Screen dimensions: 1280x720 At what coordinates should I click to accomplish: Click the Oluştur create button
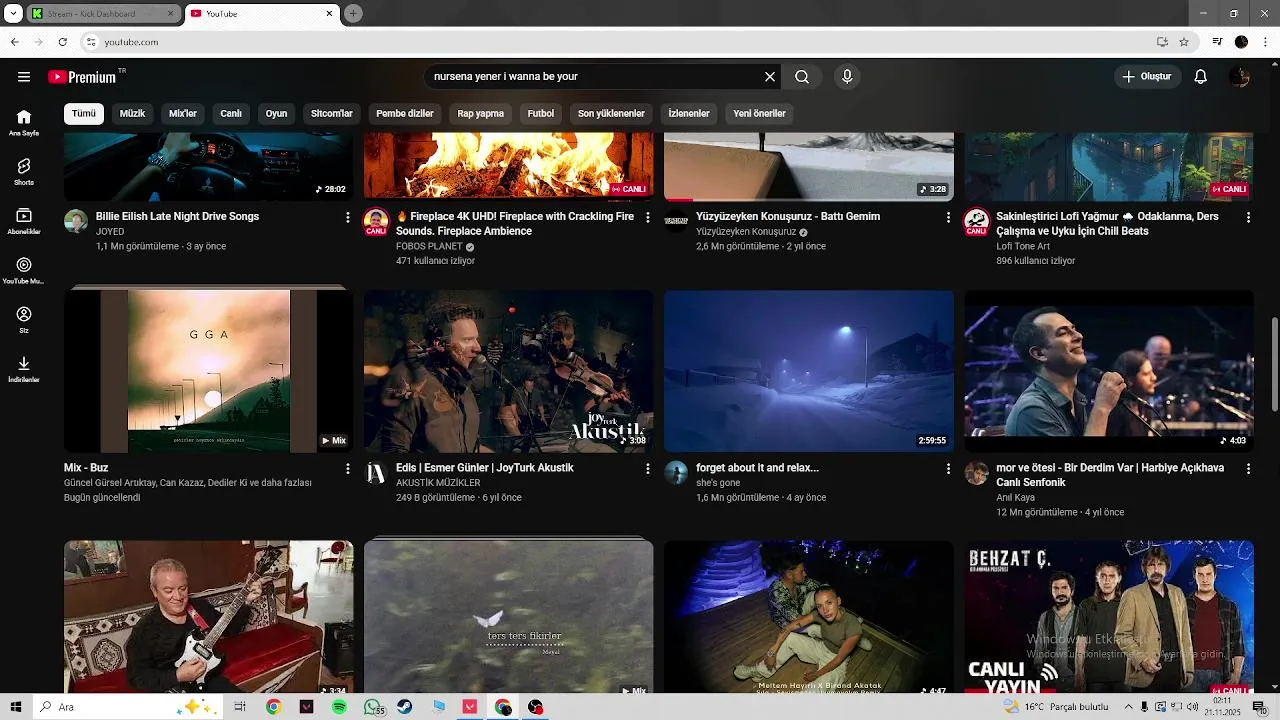[1147, 77]
